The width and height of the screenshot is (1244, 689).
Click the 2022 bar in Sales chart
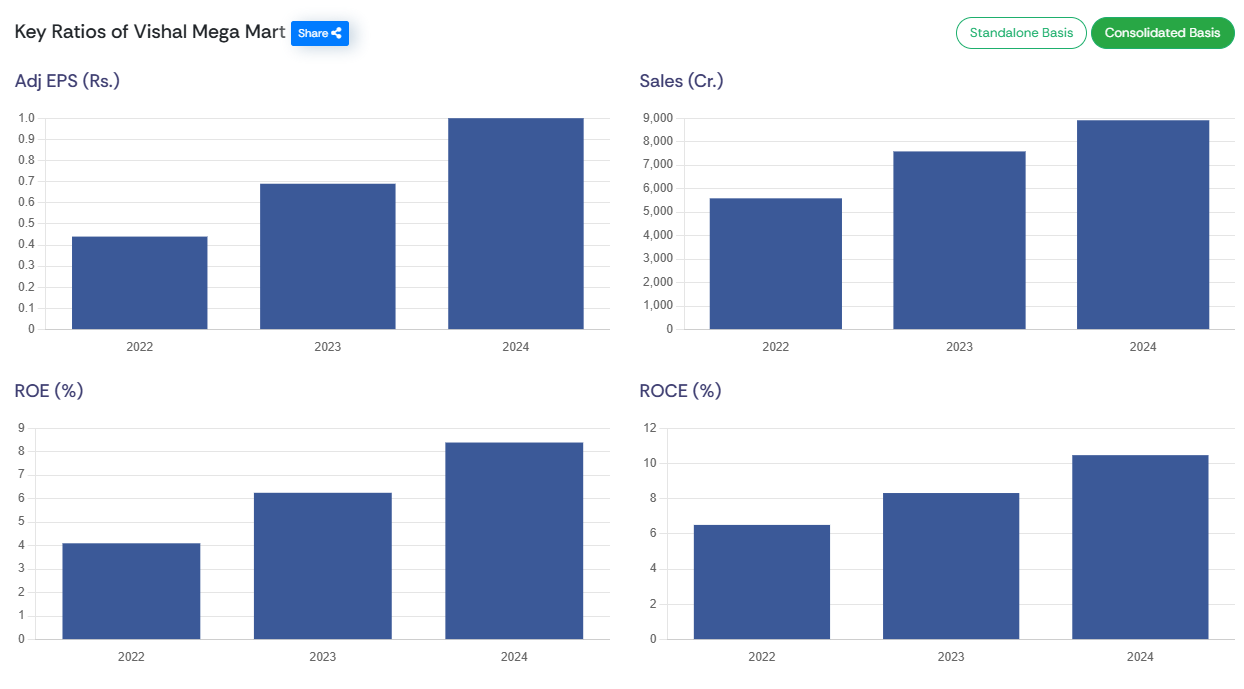coord(775,264)
